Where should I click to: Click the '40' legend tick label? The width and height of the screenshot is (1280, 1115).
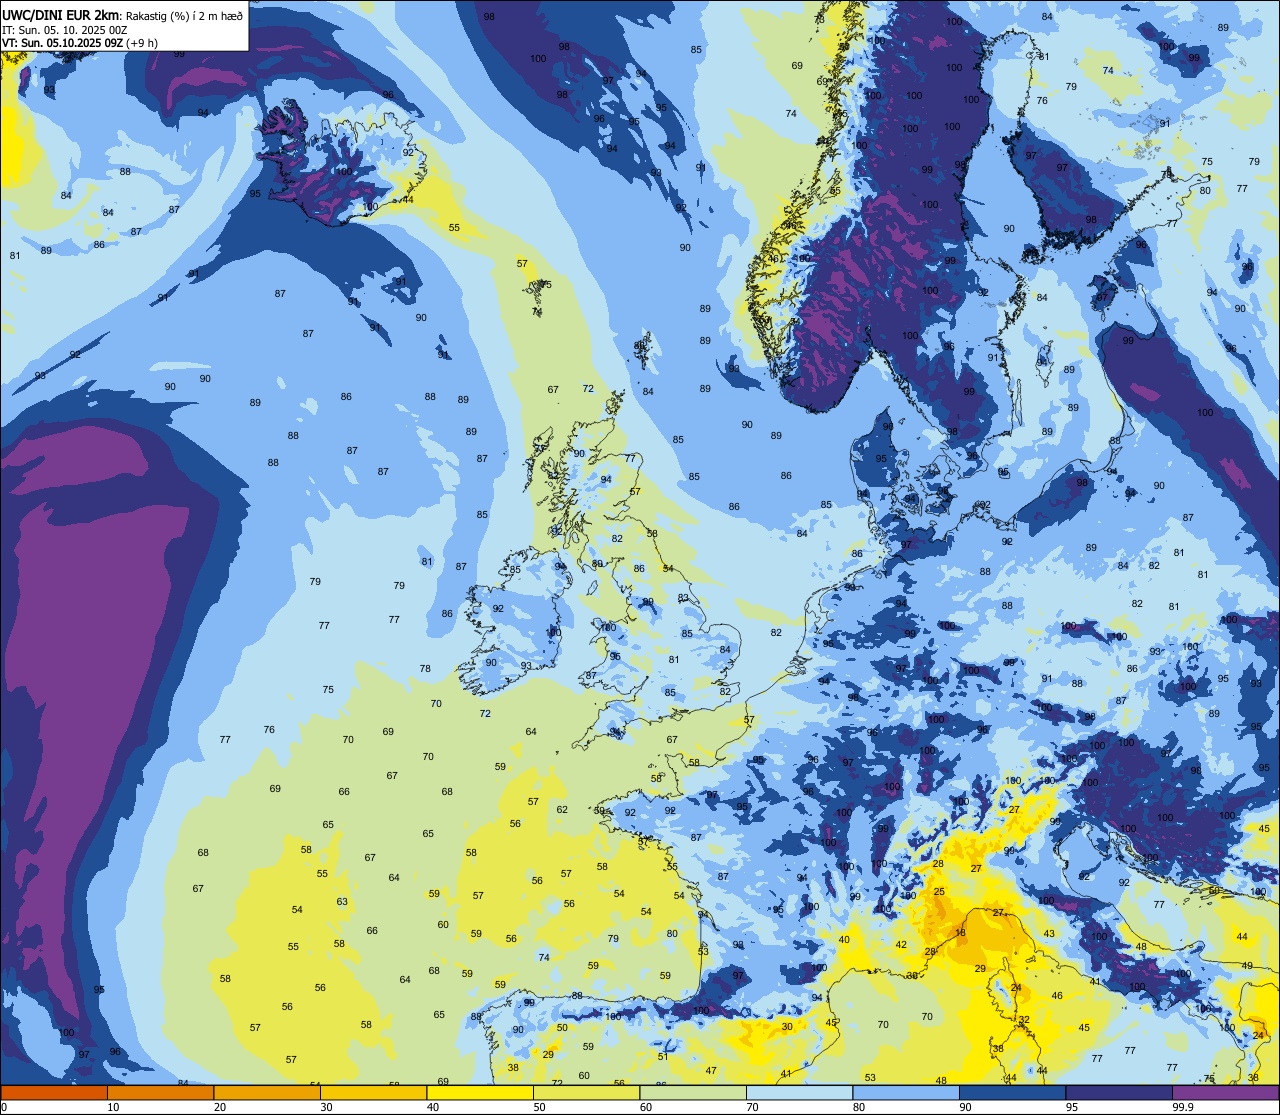[433, 1107]
